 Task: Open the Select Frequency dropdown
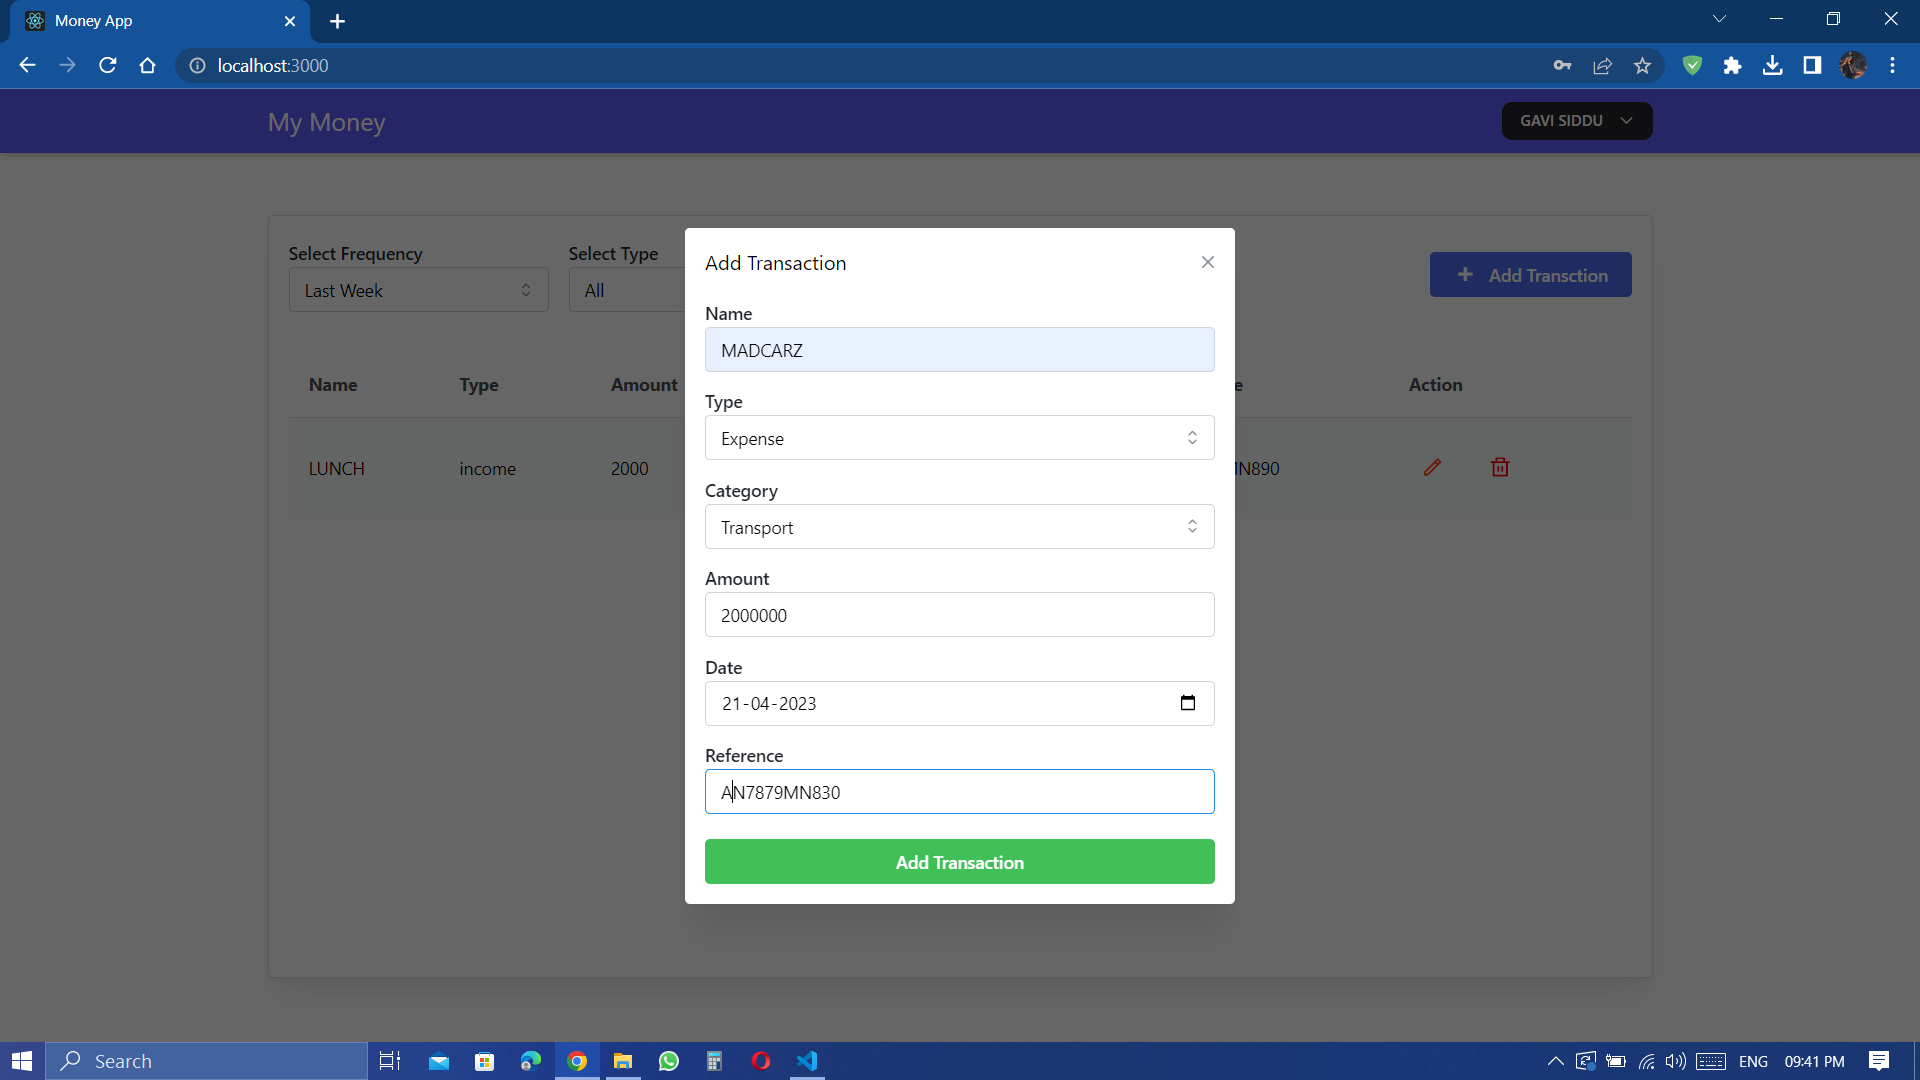418,290
